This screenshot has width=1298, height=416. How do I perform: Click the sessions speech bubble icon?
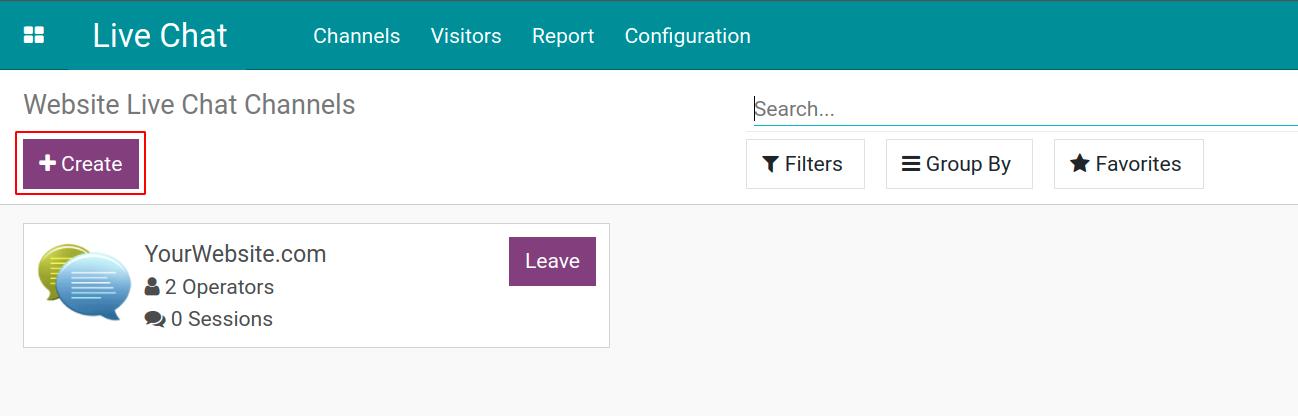click(155, 319)
